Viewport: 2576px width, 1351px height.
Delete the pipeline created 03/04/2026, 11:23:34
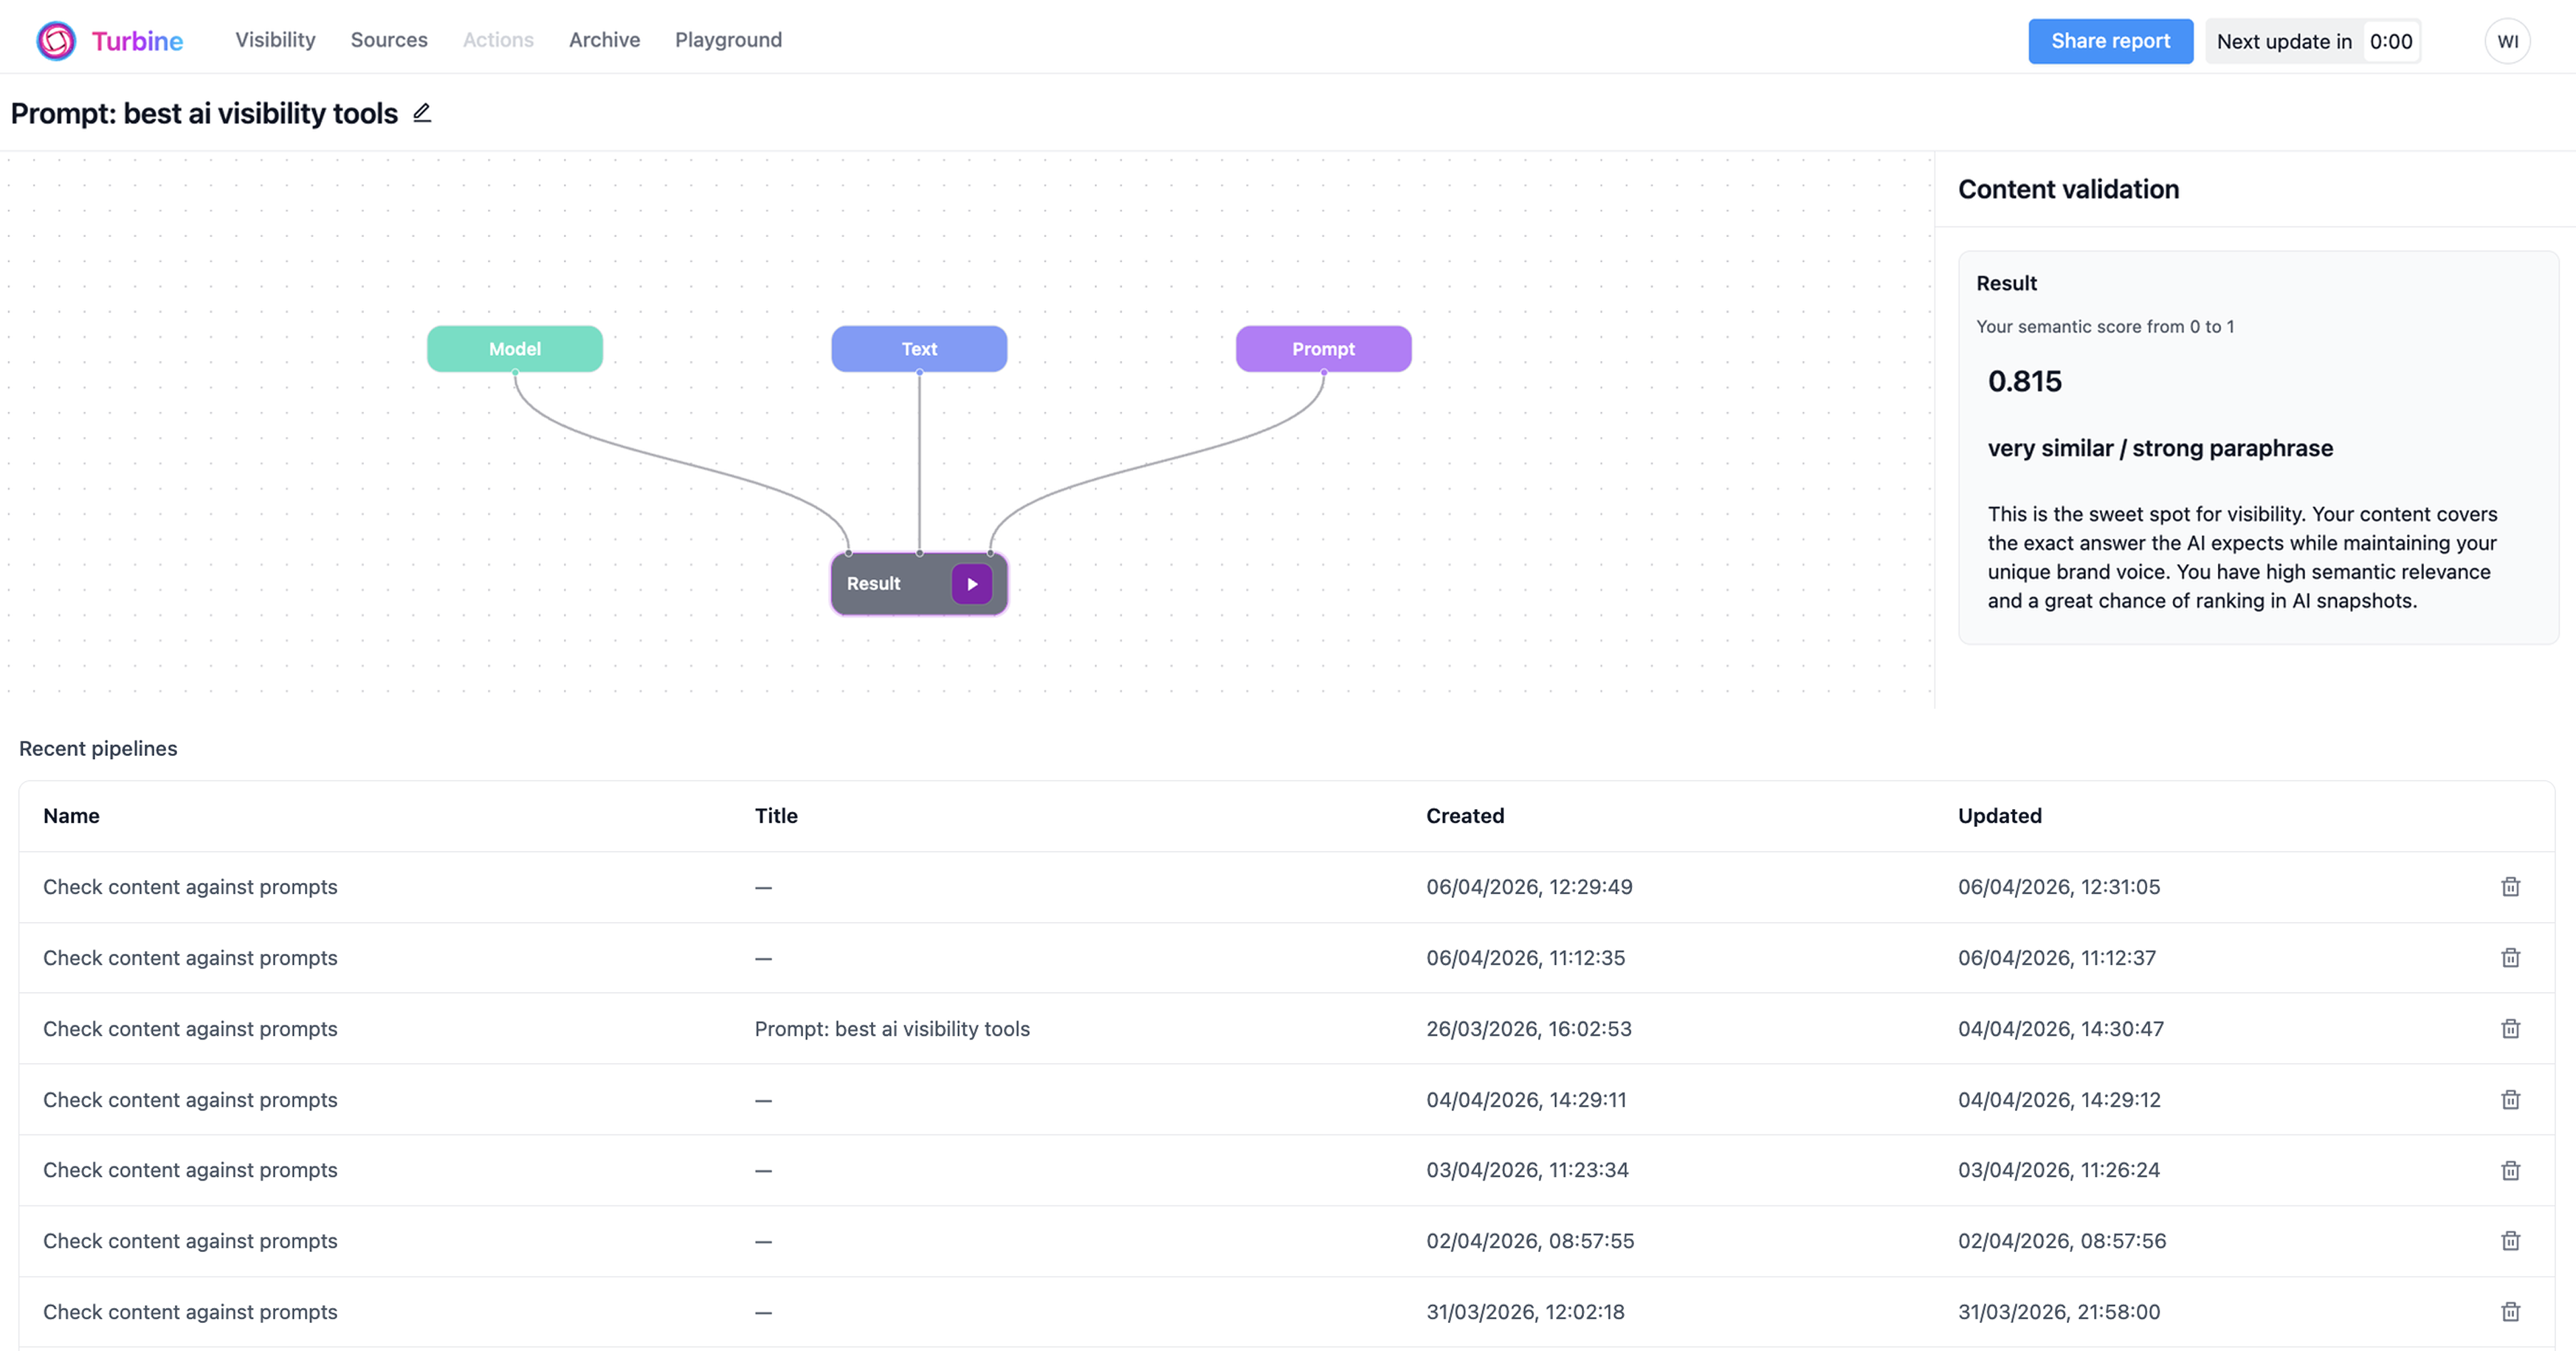2510,1170
